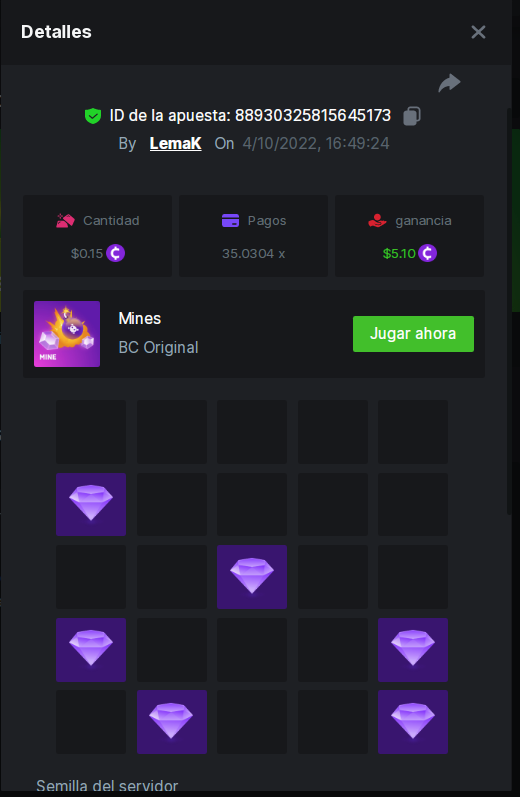Screen dimensions: 520x797
Task: Click the bottom-right gem tile
Action: tap(413, 722)
